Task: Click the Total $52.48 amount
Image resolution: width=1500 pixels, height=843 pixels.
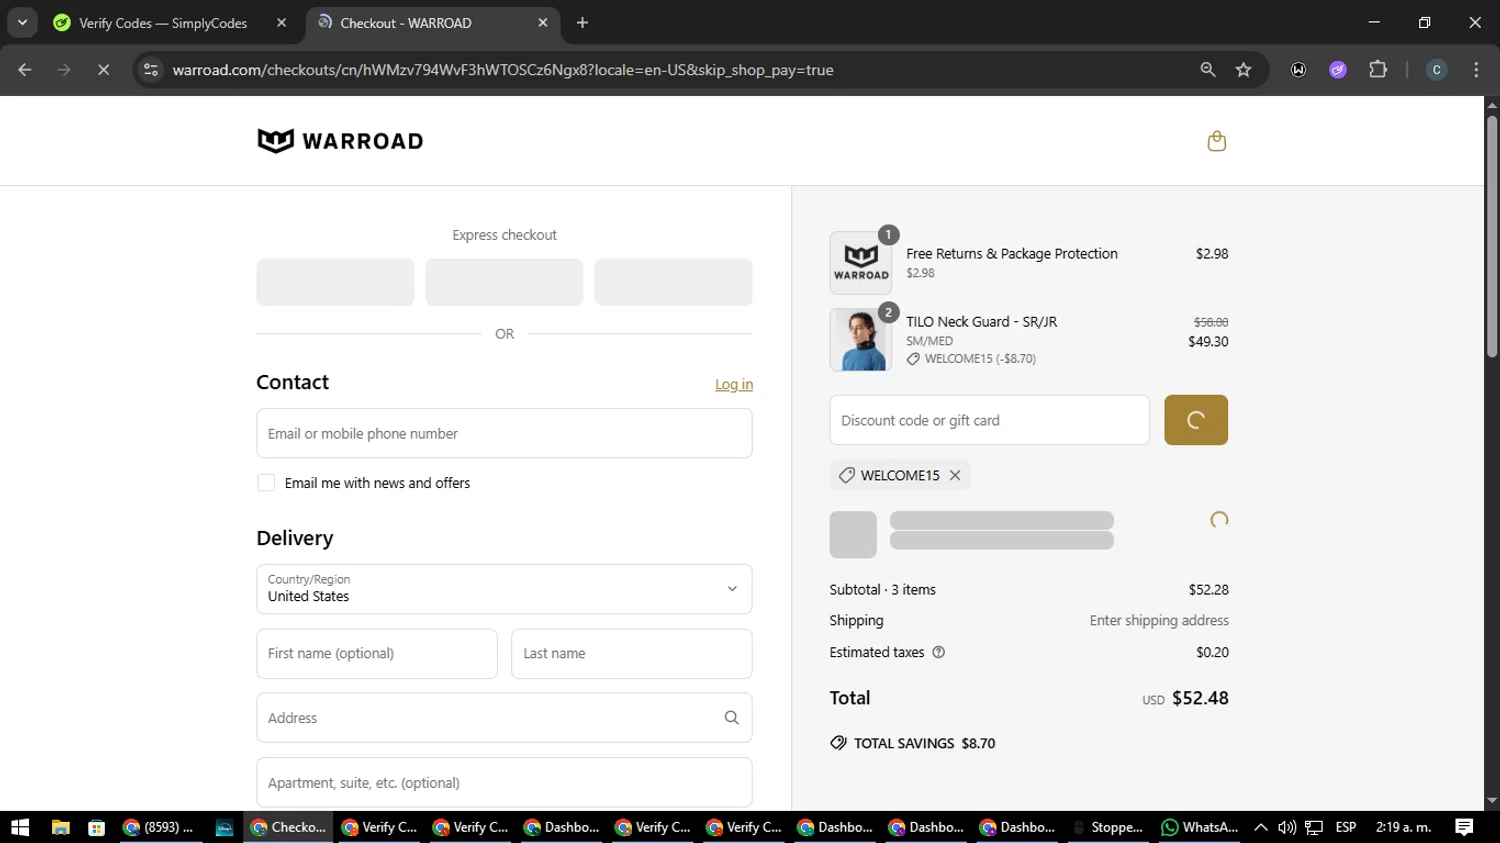Action: click(x=1200, y=698)
